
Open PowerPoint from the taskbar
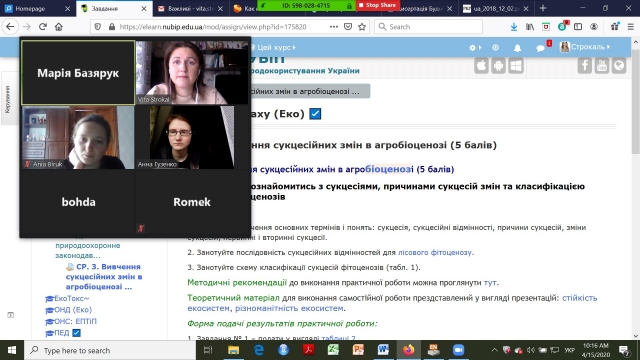tap(358, 350)
